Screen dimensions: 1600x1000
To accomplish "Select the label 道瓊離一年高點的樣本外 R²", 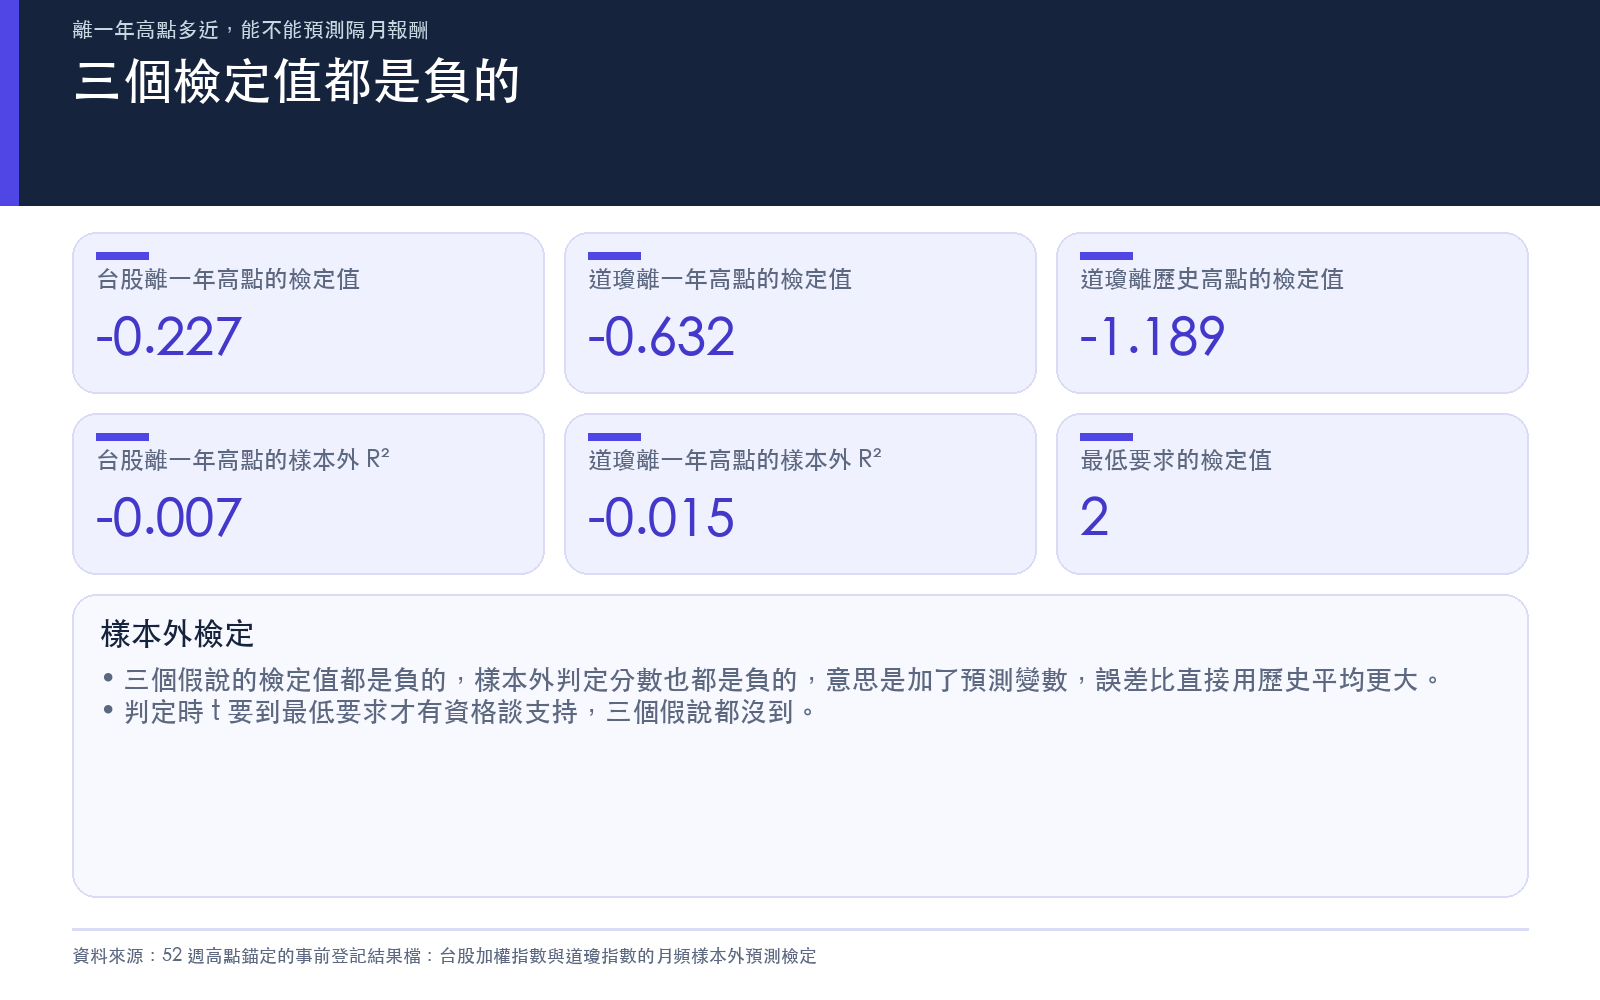I will click(x=734, y=459).
